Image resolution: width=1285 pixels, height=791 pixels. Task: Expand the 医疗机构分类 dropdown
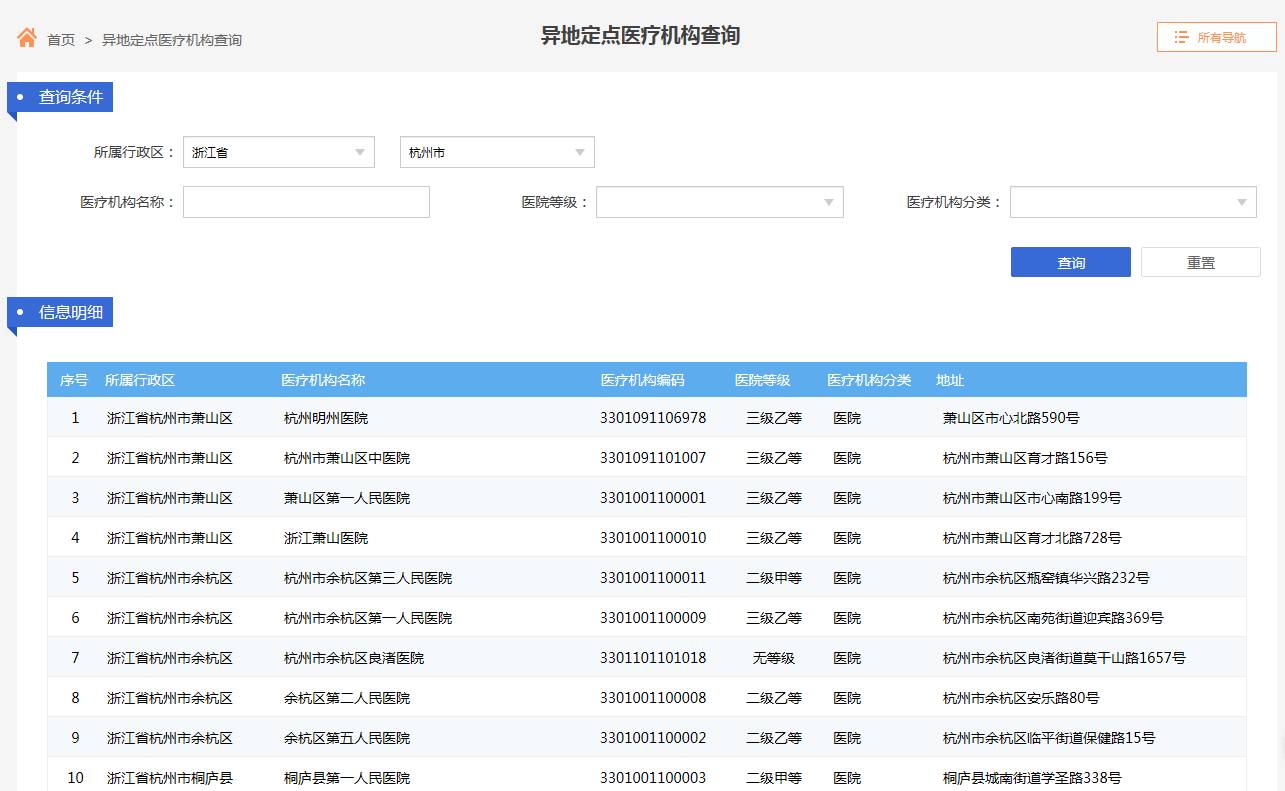point(1133,202)
